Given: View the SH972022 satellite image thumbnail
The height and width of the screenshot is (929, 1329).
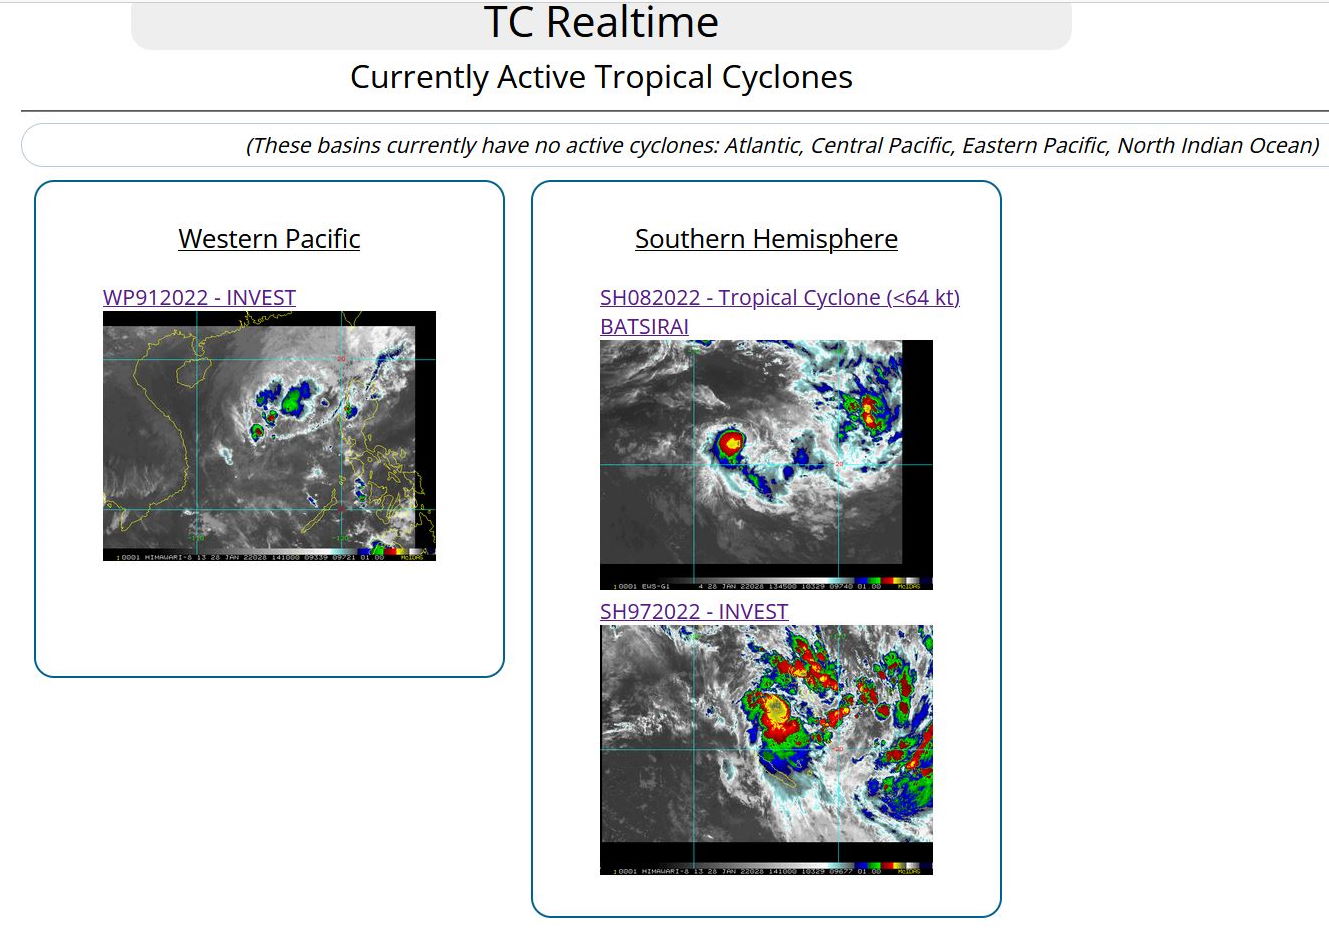Looking at the screenshot, I should (766, 750).
